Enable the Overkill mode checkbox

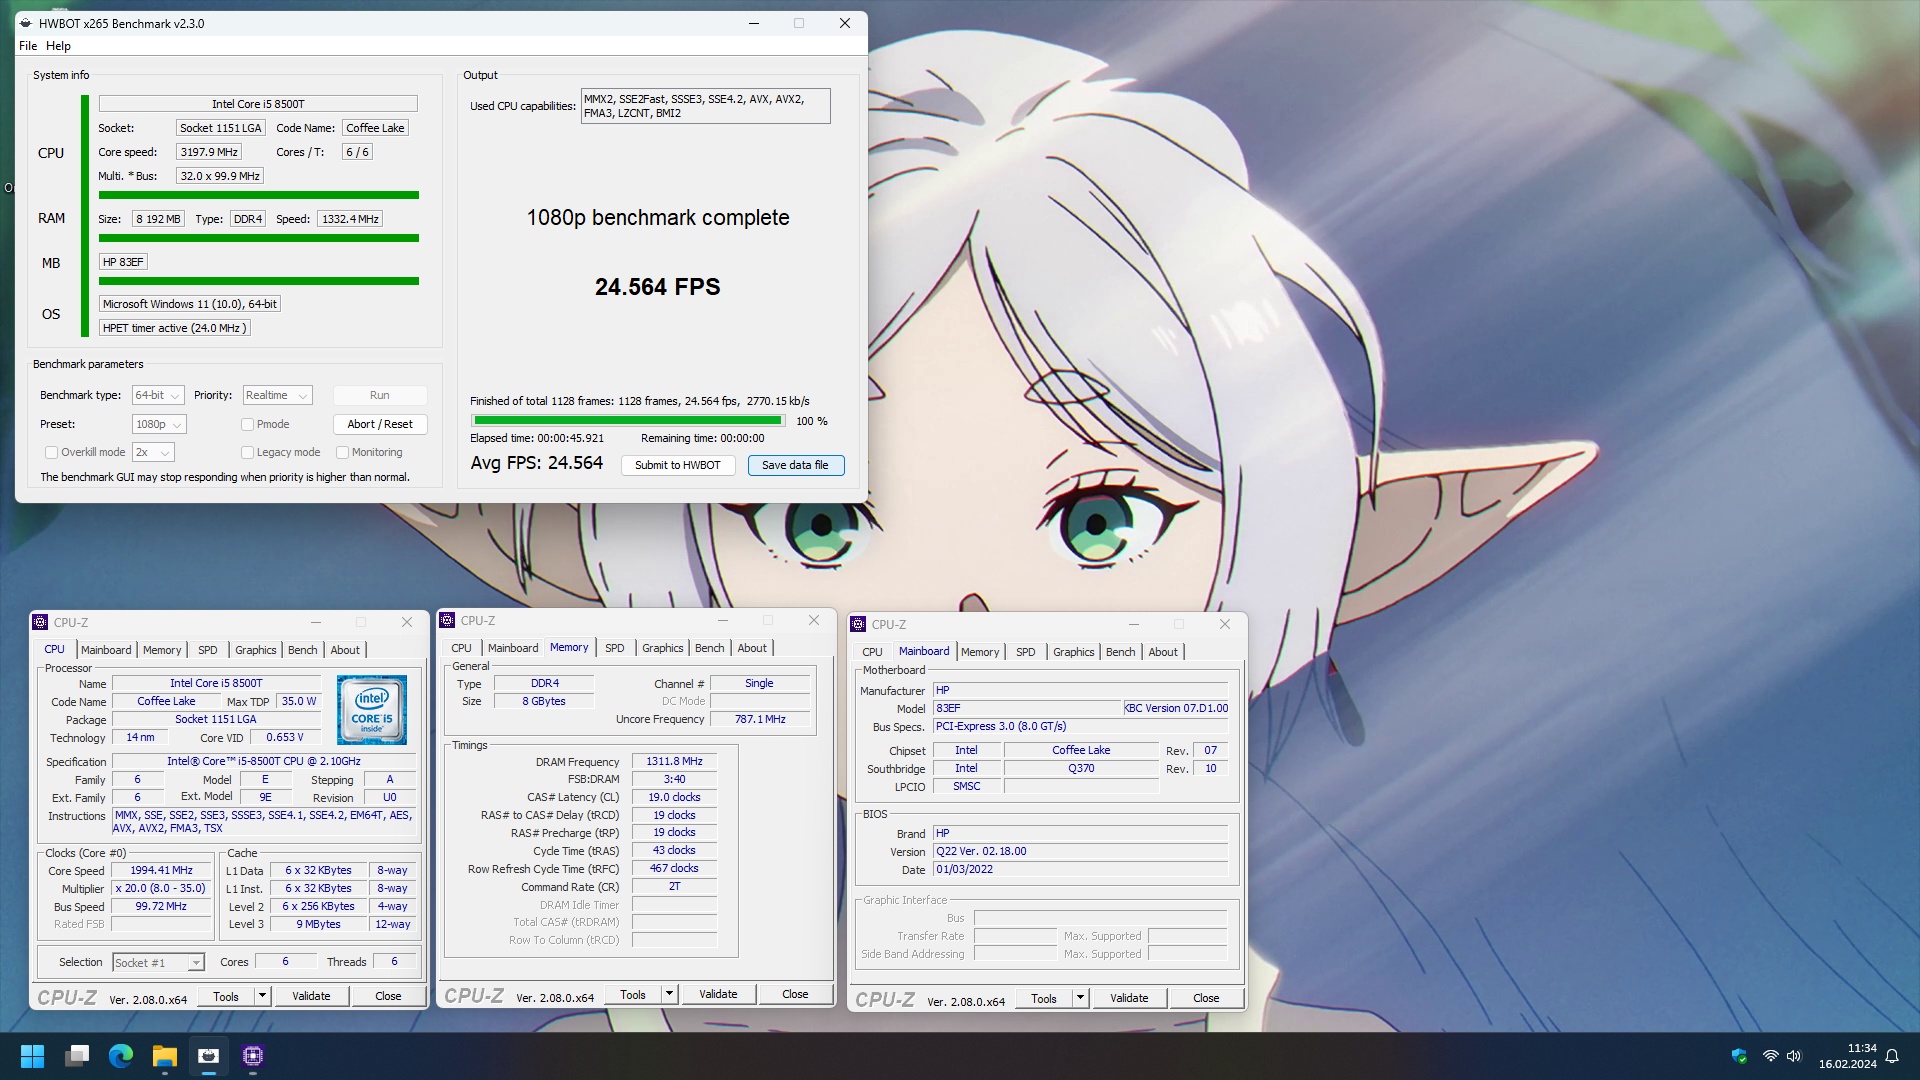tap(51, 453)
